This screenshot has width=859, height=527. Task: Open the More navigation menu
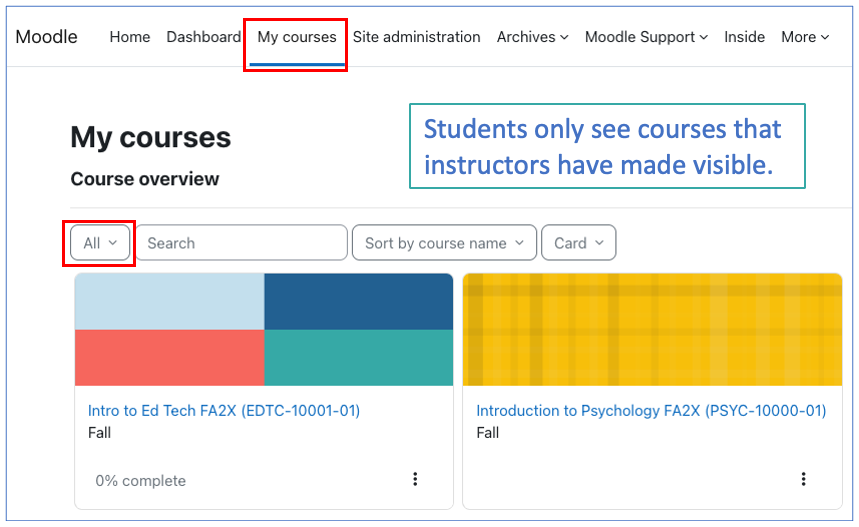[x=805, y=37]
